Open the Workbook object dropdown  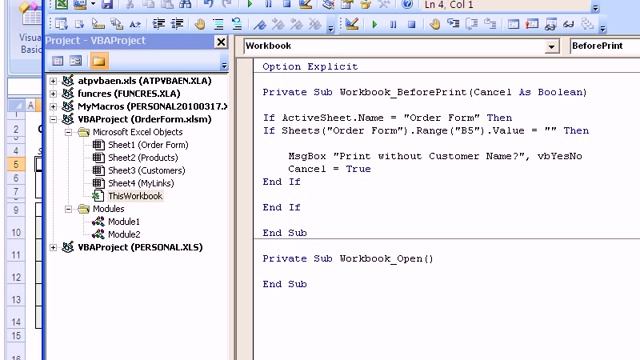[x=551, y=47]
